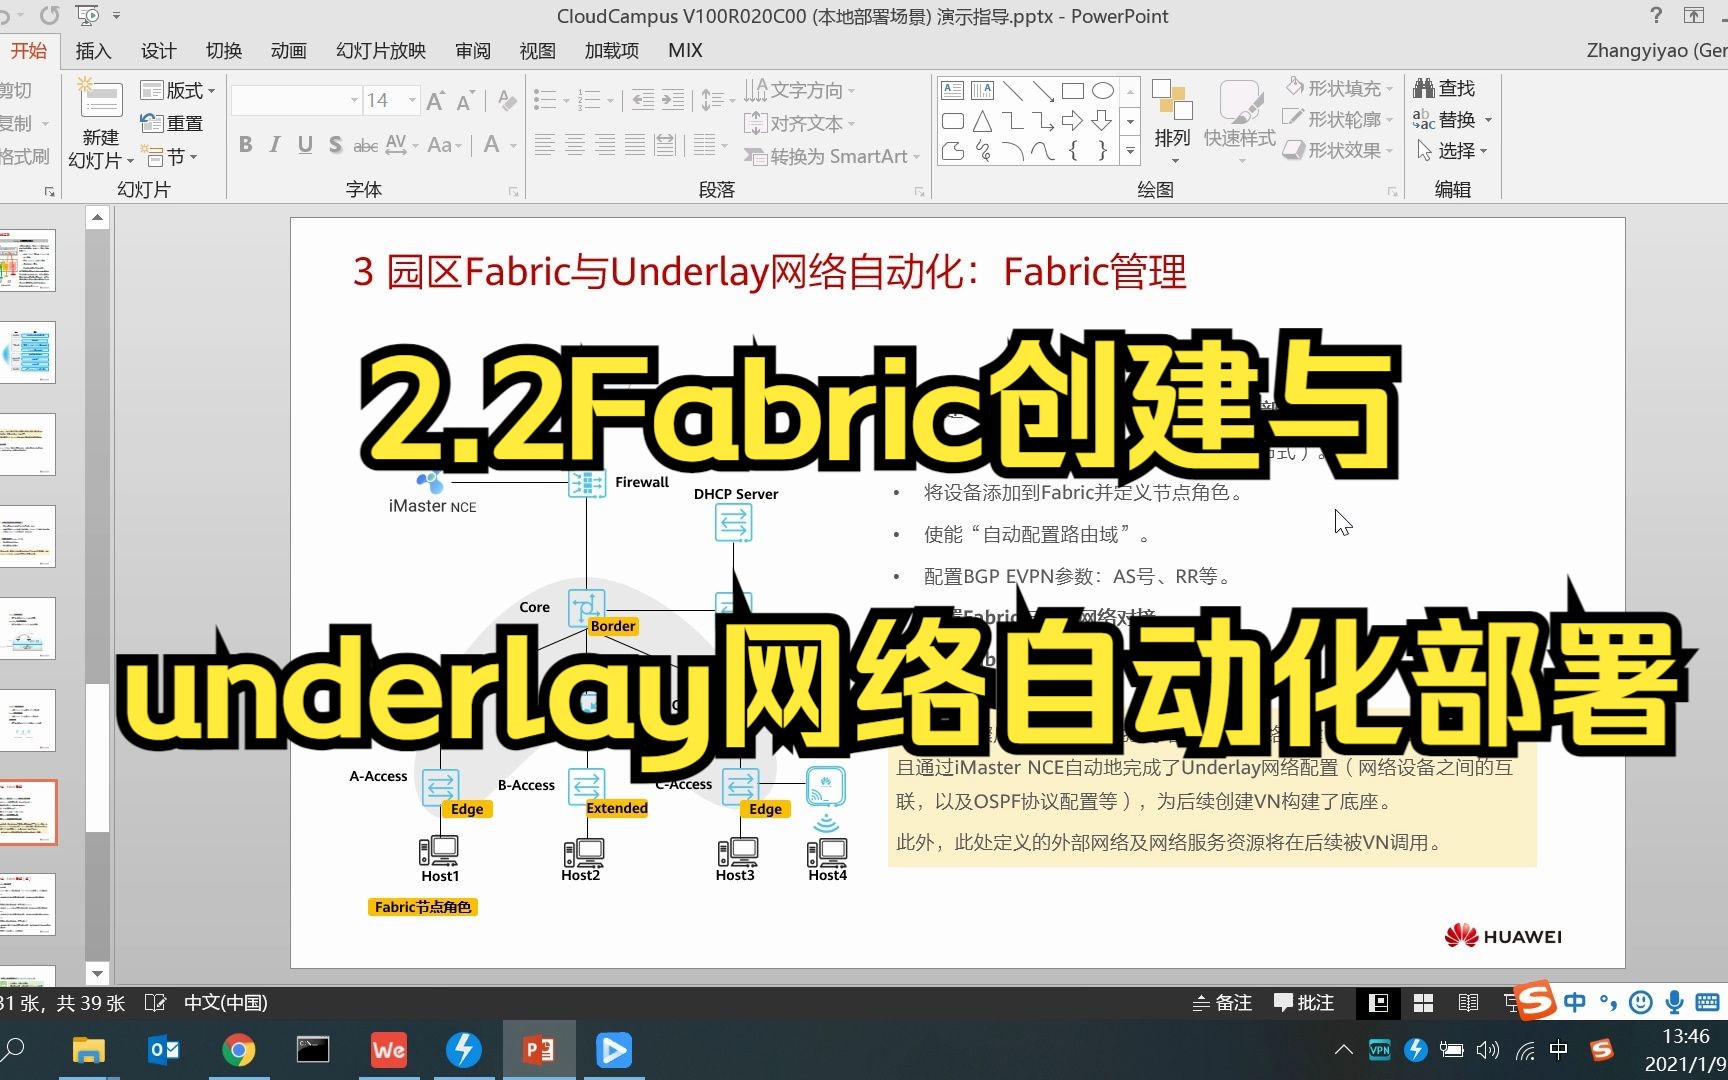
Task: Open the Select (选择) dropdown
Action: 1453,151
